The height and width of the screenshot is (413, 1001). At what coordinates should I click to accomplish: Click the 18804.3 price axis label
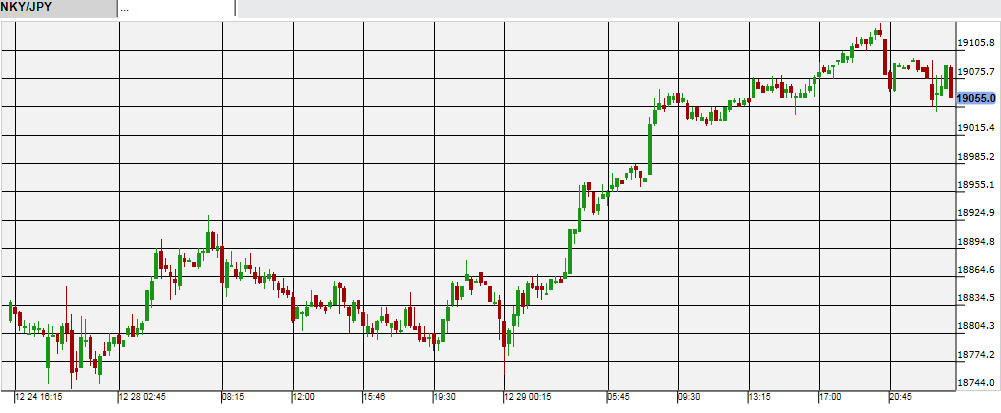(976, 326)
